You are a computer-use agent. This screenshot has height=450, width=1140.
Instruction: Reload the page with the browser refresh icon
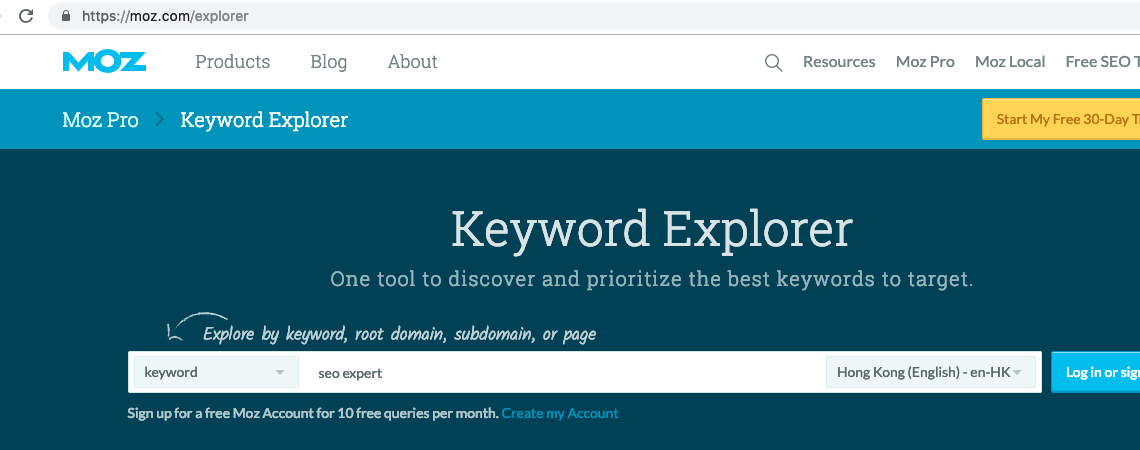click(x=26, y=15)
